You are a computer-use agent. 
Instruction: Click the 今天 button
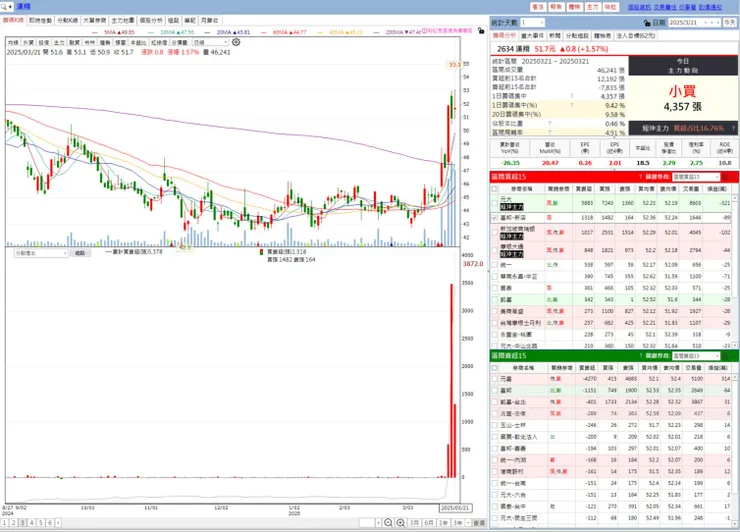730,23
